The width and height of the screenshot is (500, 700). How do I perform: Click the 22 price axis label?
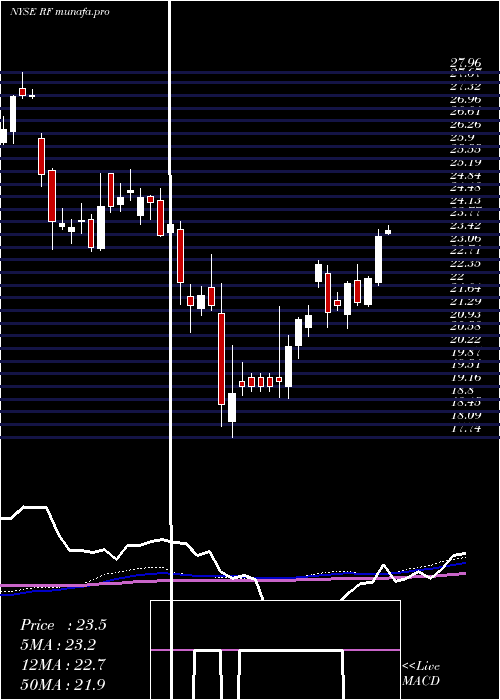pos(458,276)
